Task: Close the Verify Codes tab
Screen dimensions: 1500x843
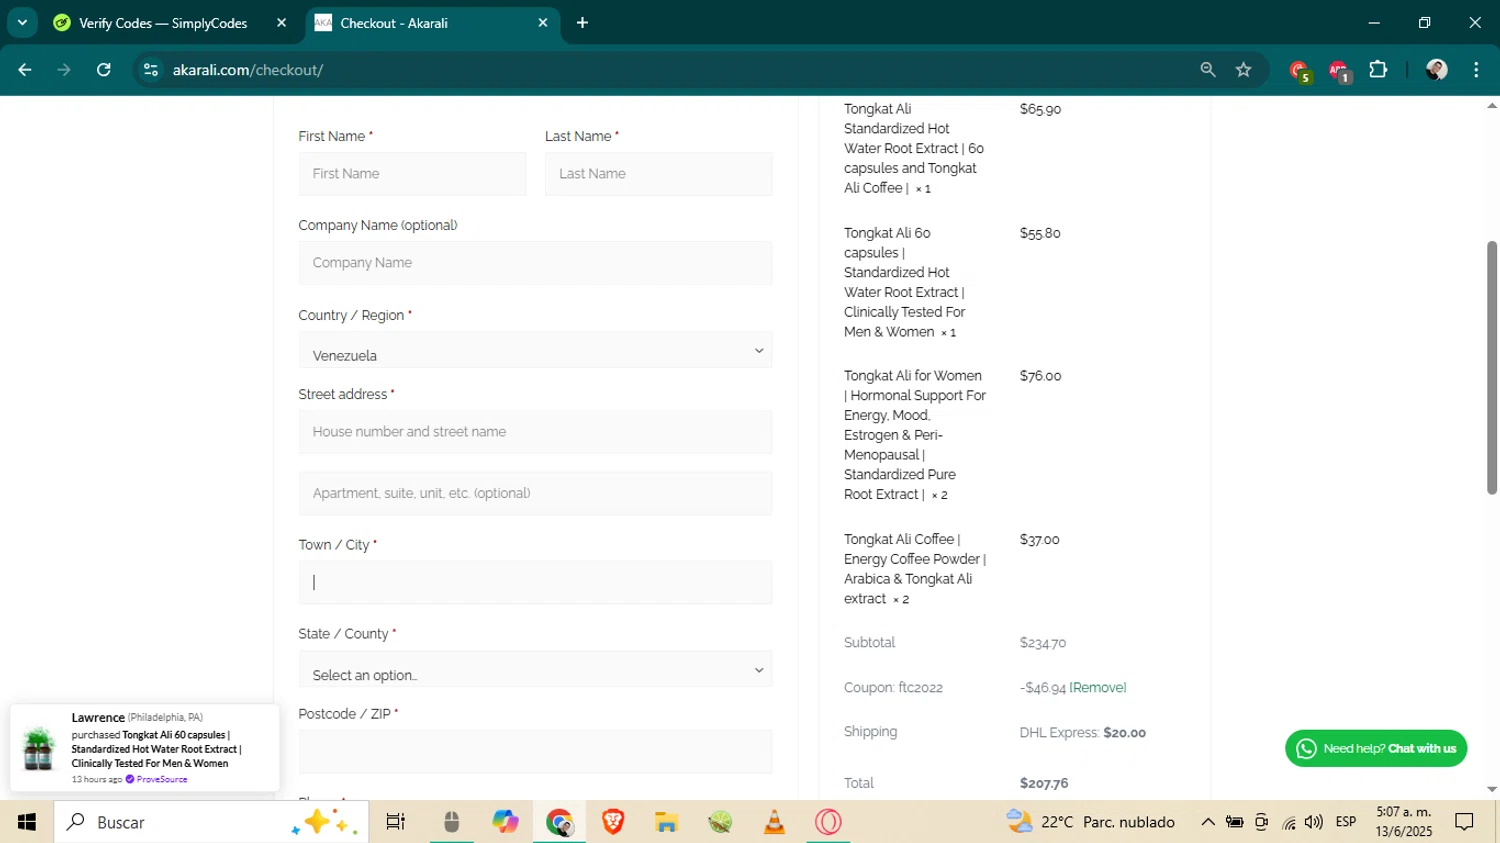Action: click(x=281, y=23)
